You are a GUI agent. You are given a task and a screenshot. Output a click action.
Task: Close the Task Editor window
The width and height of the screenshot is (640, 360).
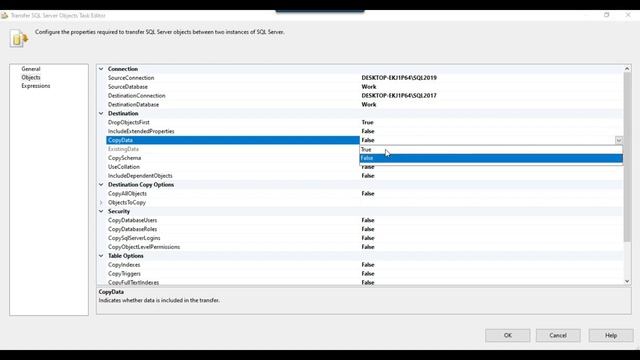pos(628,15)
